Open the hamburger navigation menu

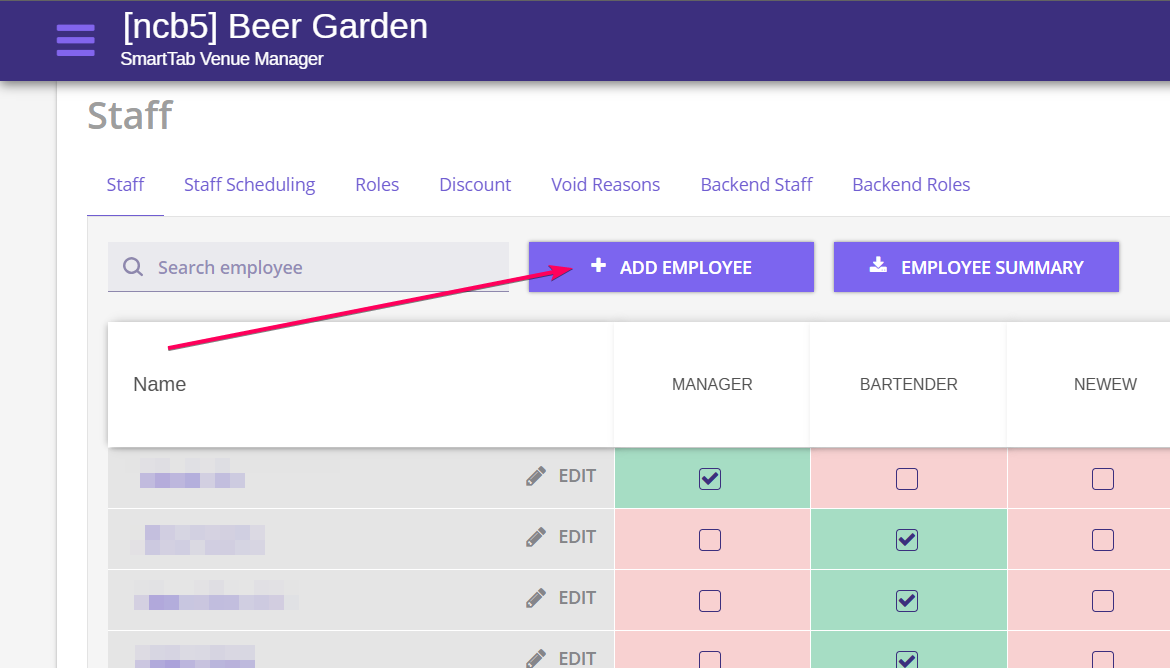[x=76, y=40]
